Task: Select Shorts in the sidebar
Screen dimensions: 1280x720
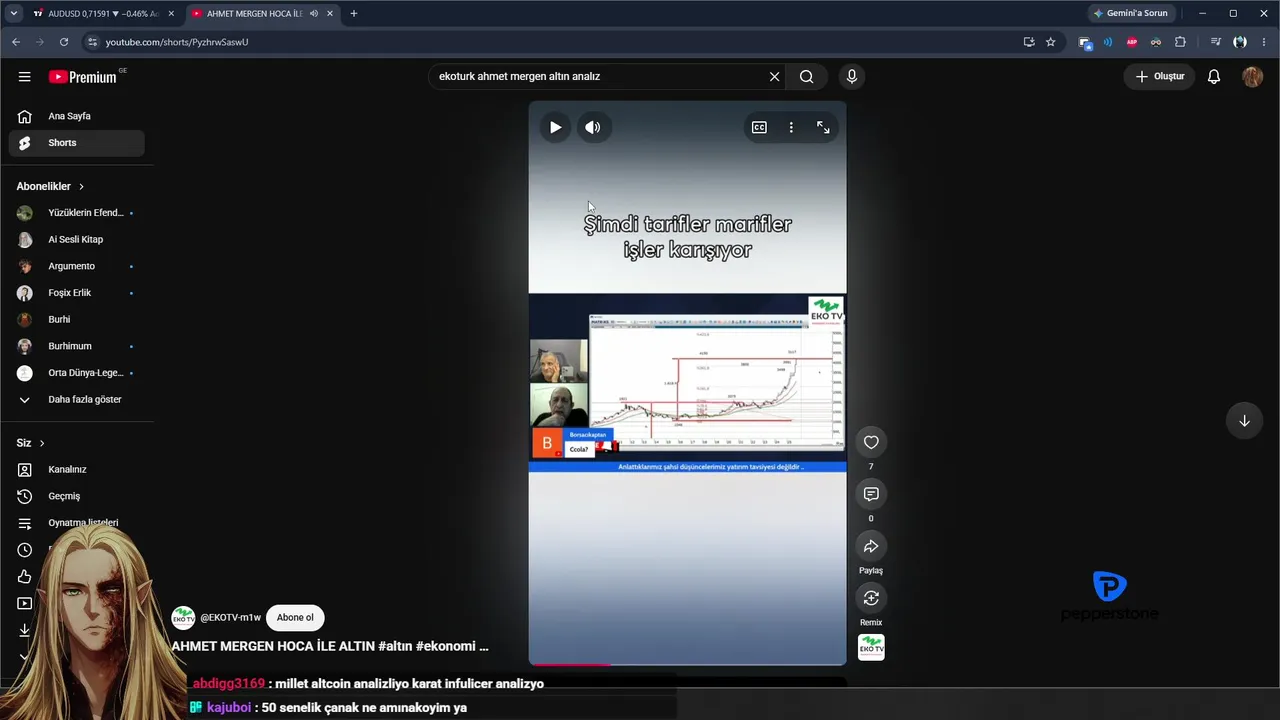Action: click(76, 143)
